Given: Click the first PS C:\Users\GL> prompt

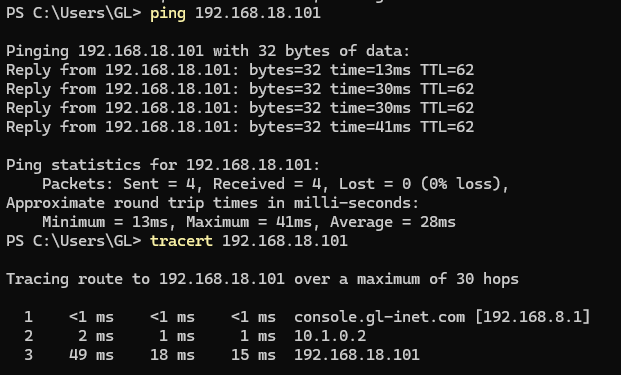Looking at the screenshot, I should (x=74, y=13).
